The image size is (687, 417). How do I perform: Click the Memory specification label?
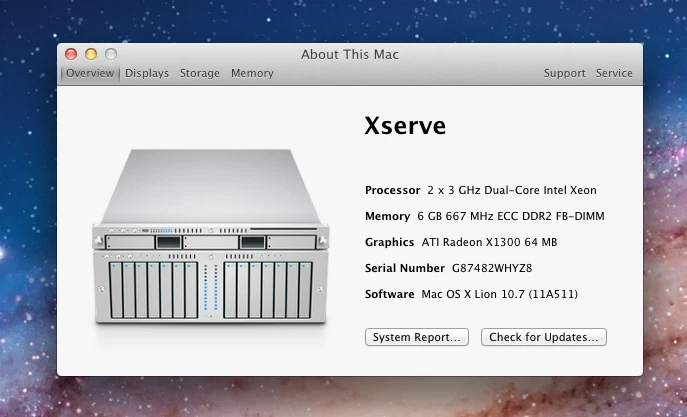point(387,216)
